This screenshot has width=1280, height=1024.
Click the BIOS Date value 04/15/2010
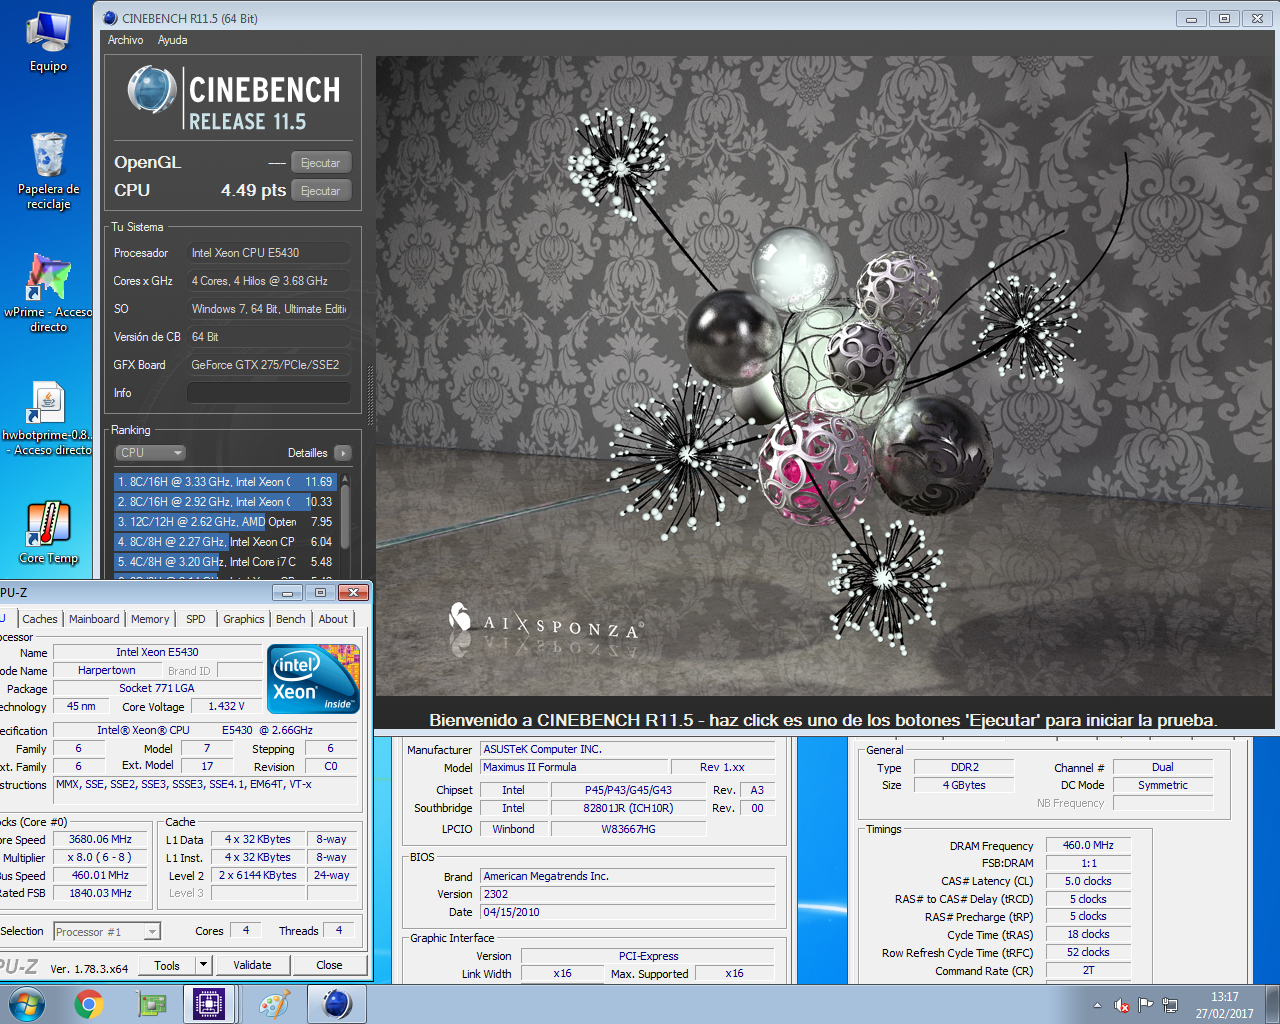(628, 912)
